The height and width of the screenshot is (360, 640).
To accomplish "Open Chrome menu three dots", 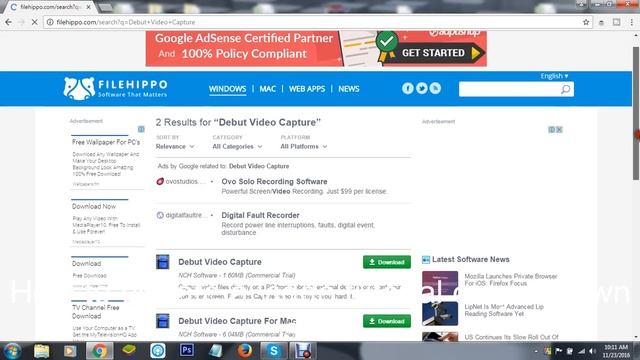I will [x=631, y=22].
